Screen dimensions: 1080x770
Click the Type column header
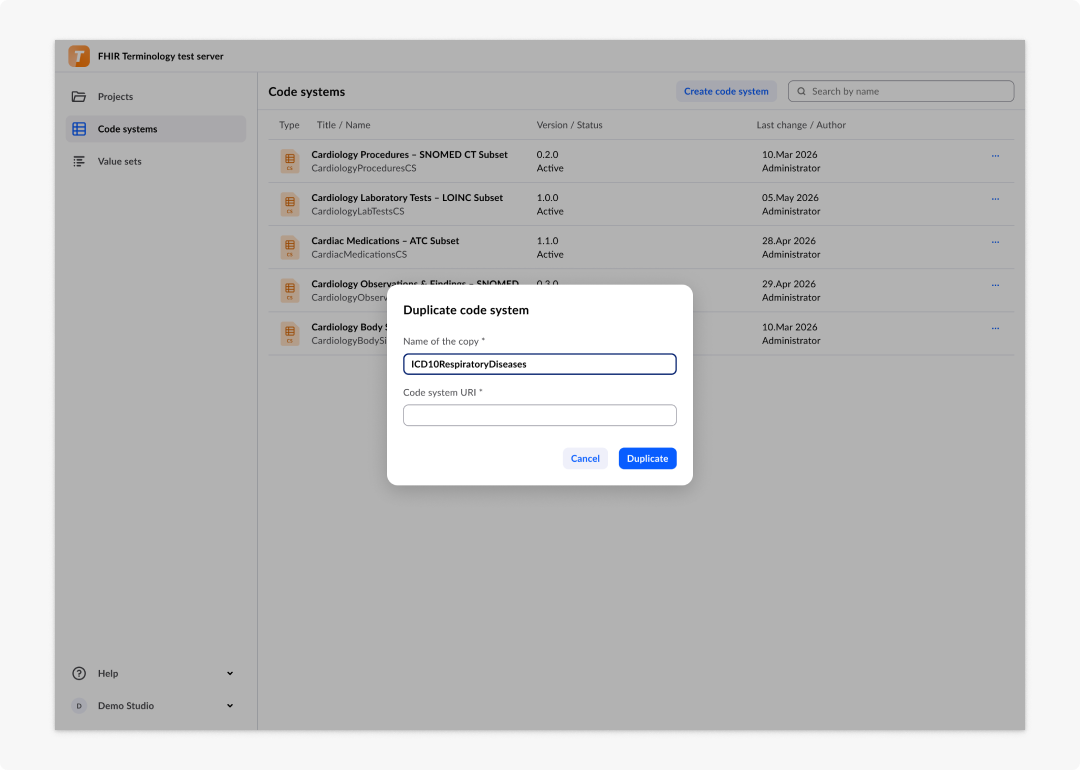click(289, 125)
